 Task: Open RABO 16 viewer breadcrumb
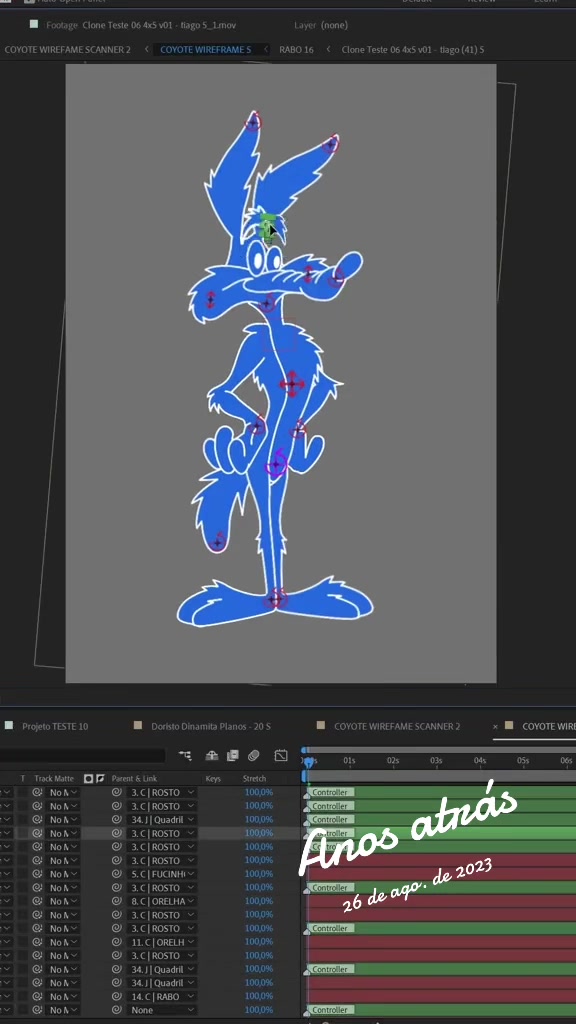click(x=296, y=50)
